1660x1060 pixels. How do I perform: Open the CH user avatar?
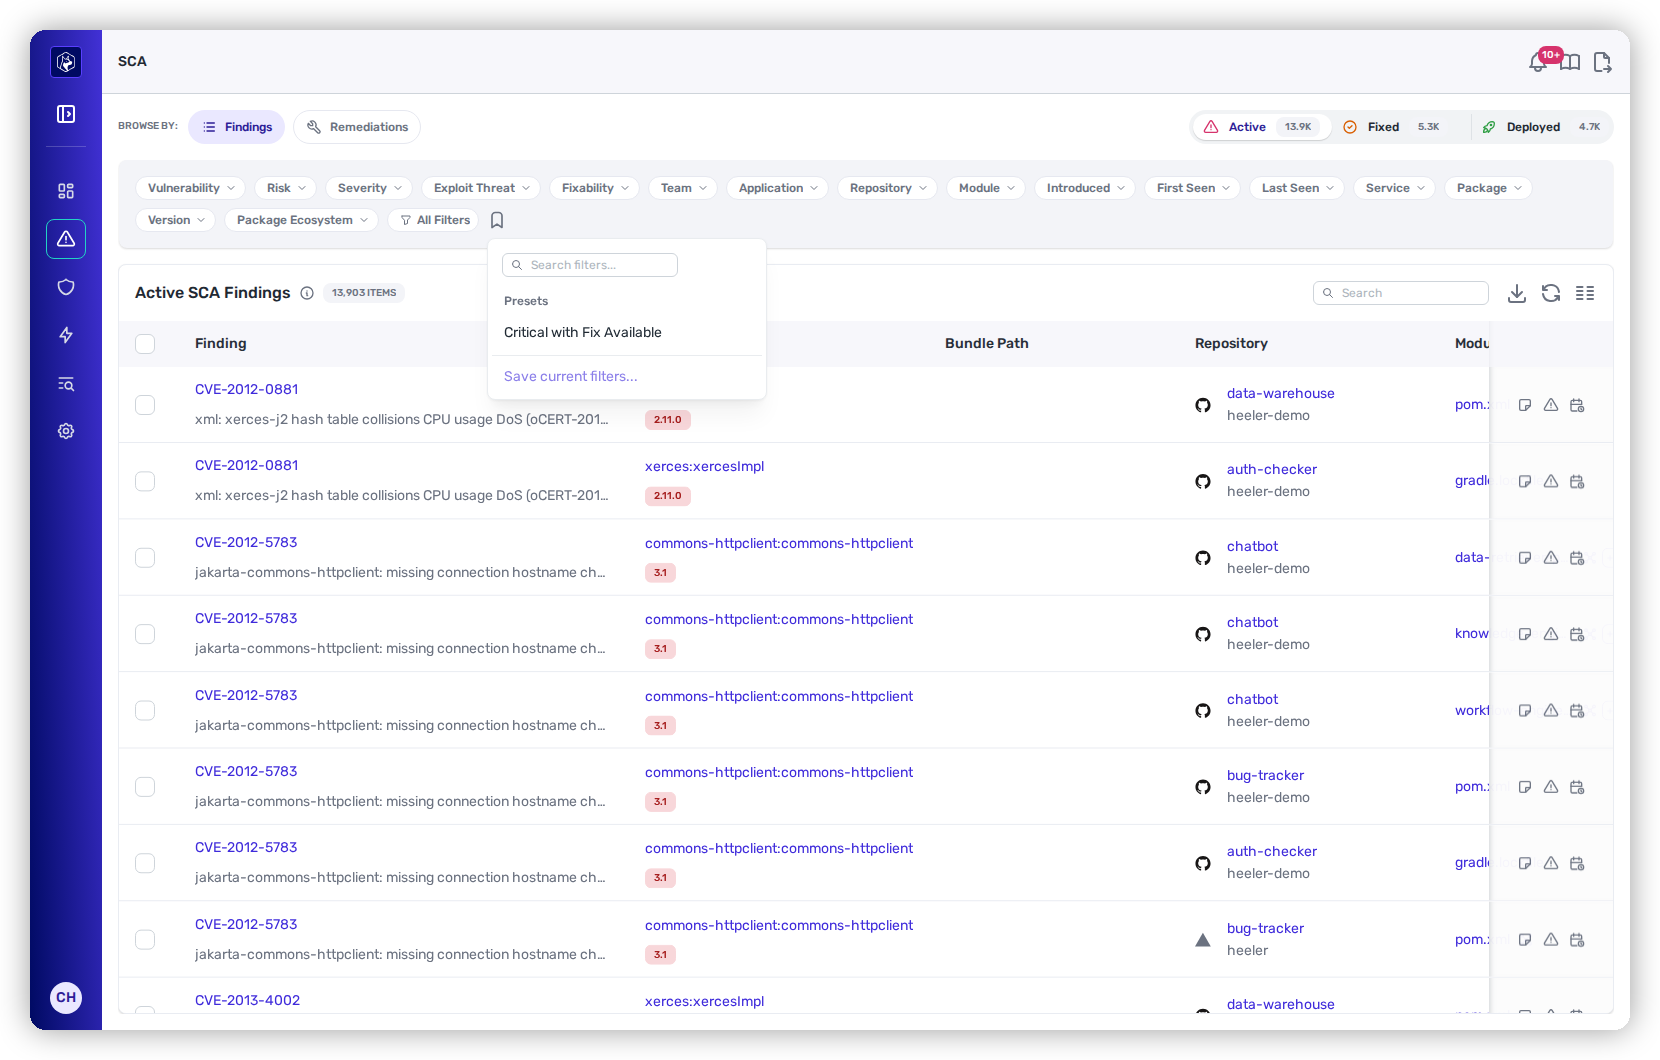click(x=66, y=997)
